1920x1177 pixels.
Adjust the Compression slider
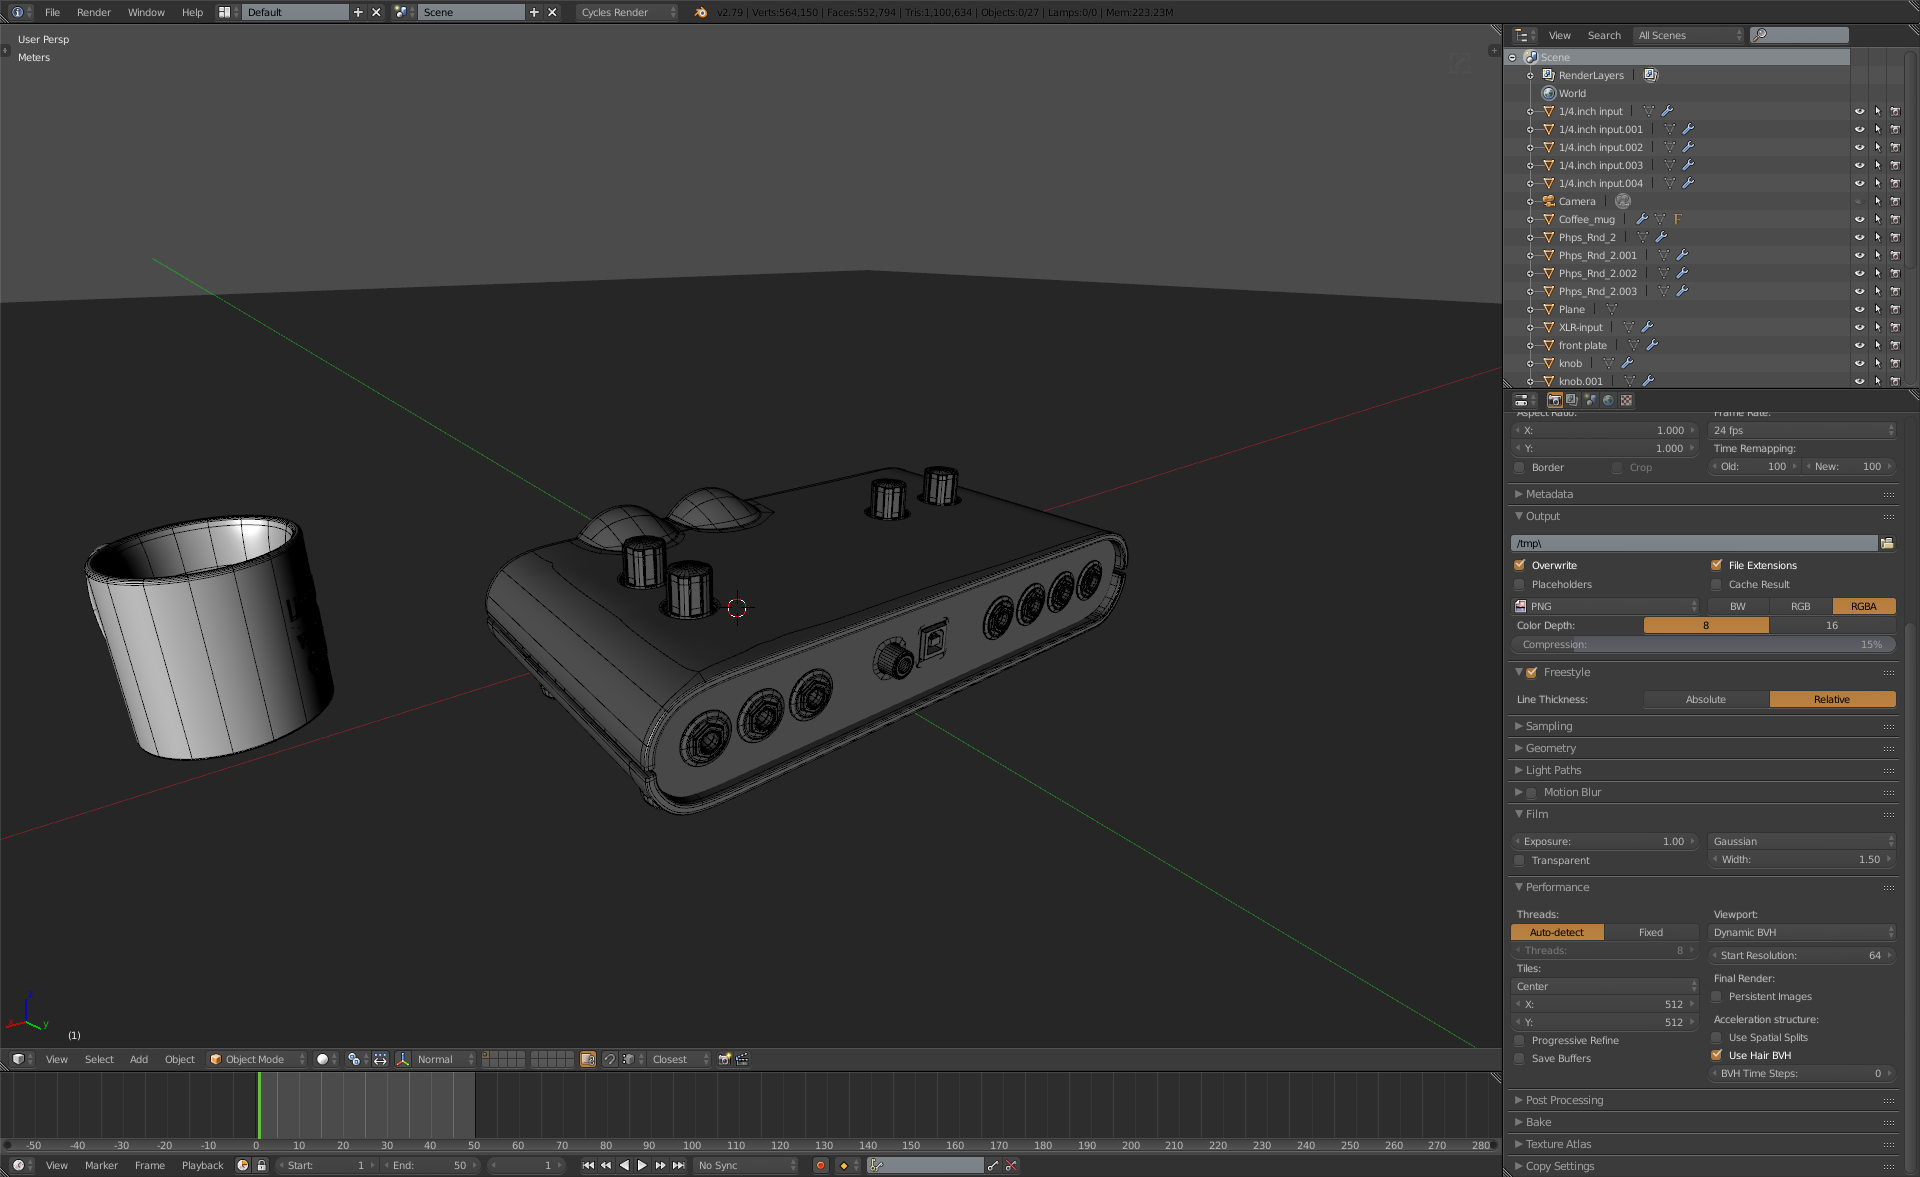1703,644
